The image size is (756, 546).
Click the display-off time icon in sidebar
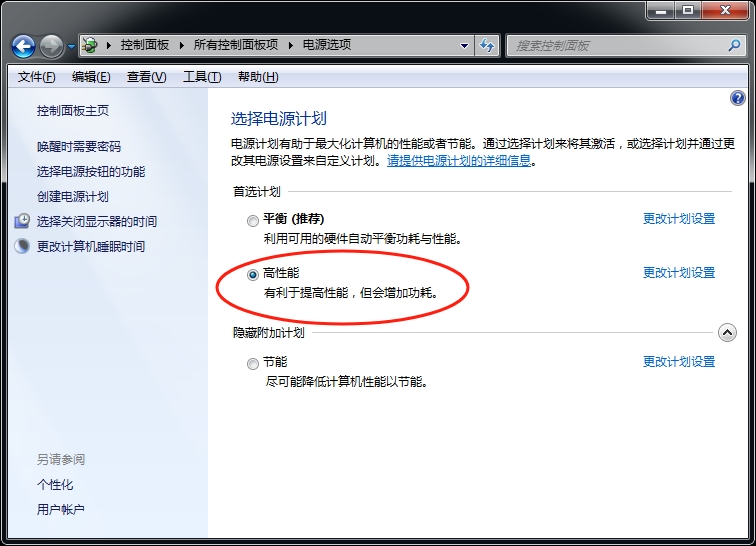(x=22, y=221)
